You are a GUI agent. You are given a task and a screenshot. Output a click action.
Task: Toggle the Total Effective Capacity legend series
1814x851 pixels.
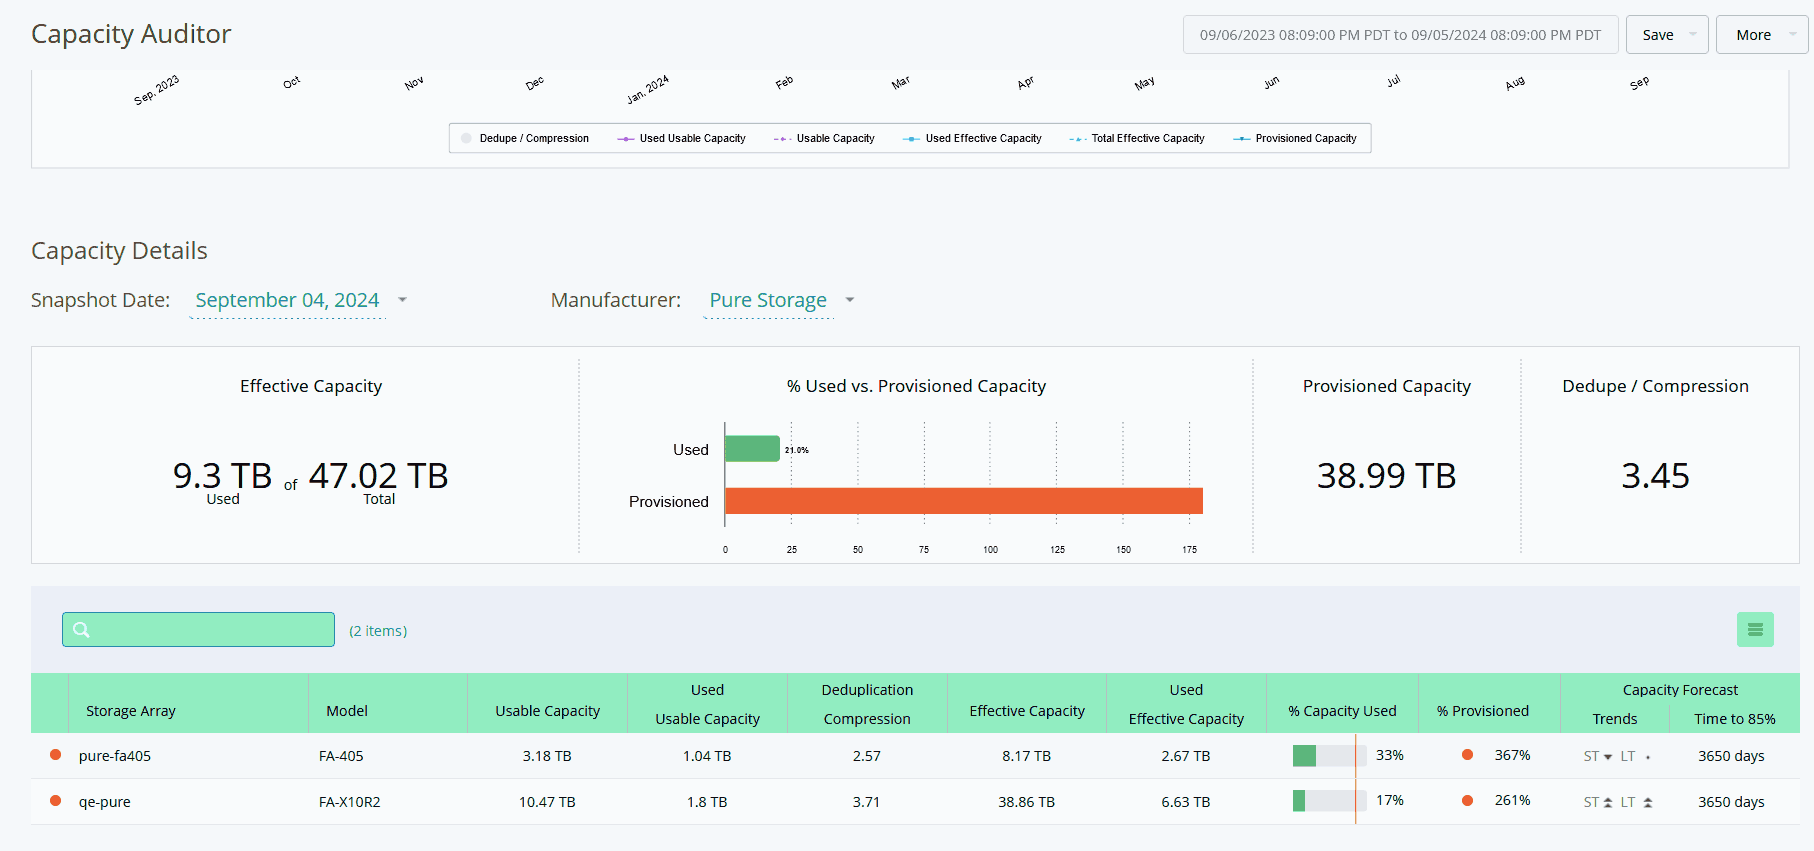point(1137,138)
